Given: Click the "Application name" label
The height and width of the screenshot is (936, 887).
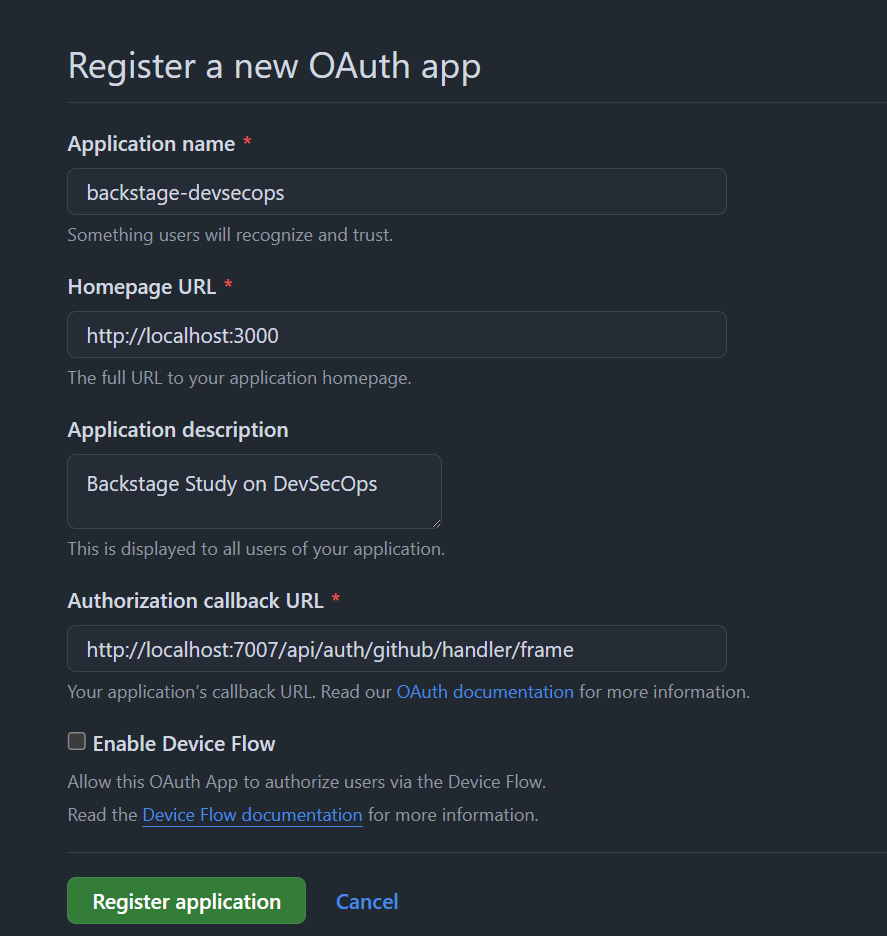Looking at the screenshot, I should [151, 144].
